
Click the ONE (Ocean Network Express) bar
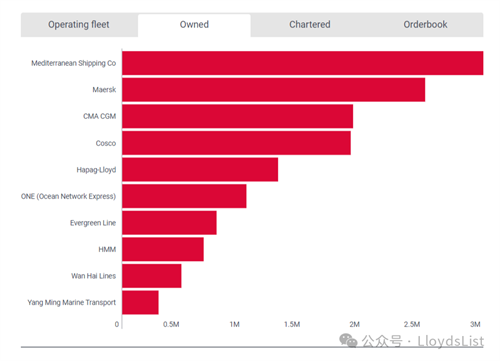[x=184, y=196]
